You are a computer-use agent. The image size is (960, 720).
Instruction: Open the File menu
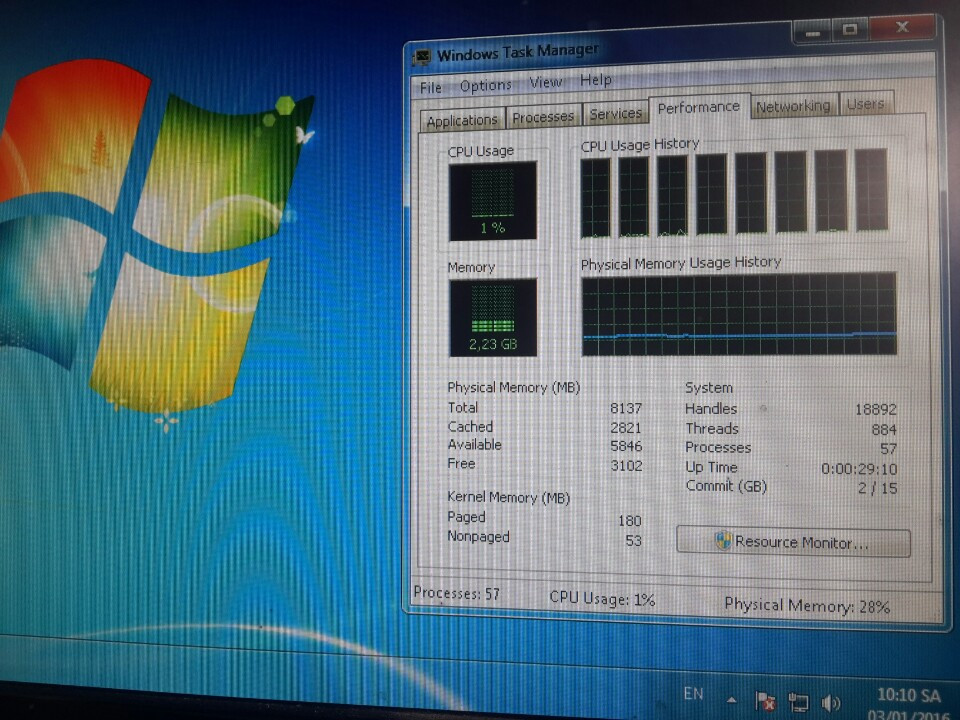point(430,88)
